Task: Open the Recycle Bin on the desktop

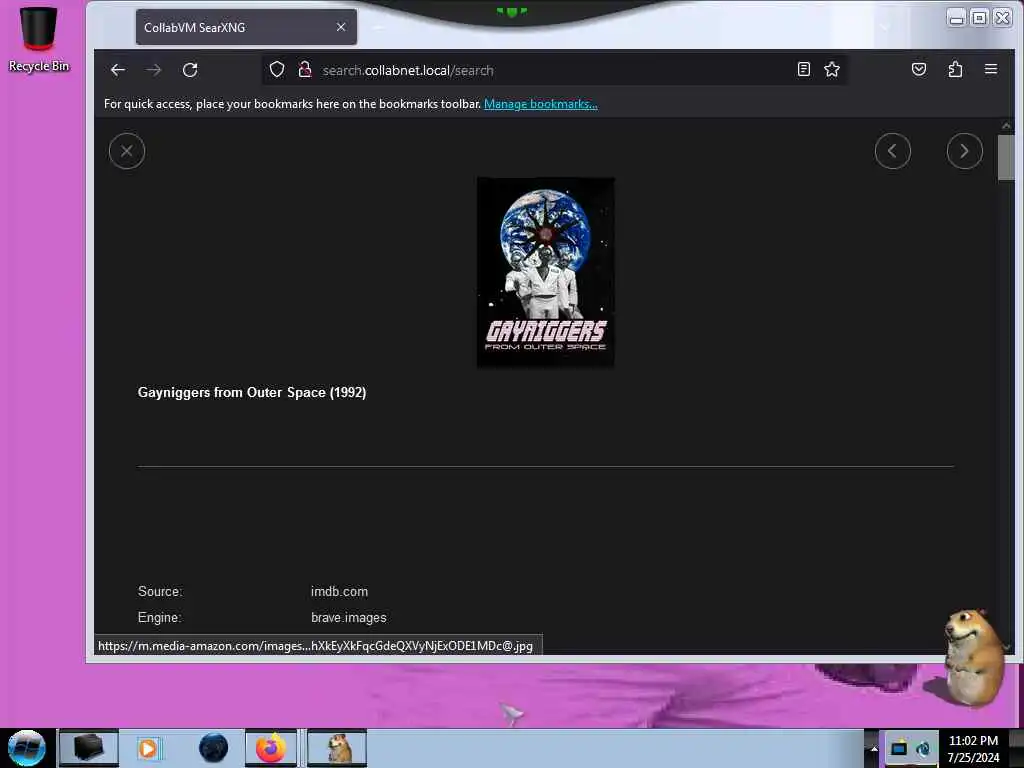Action: tap(39, 39)
